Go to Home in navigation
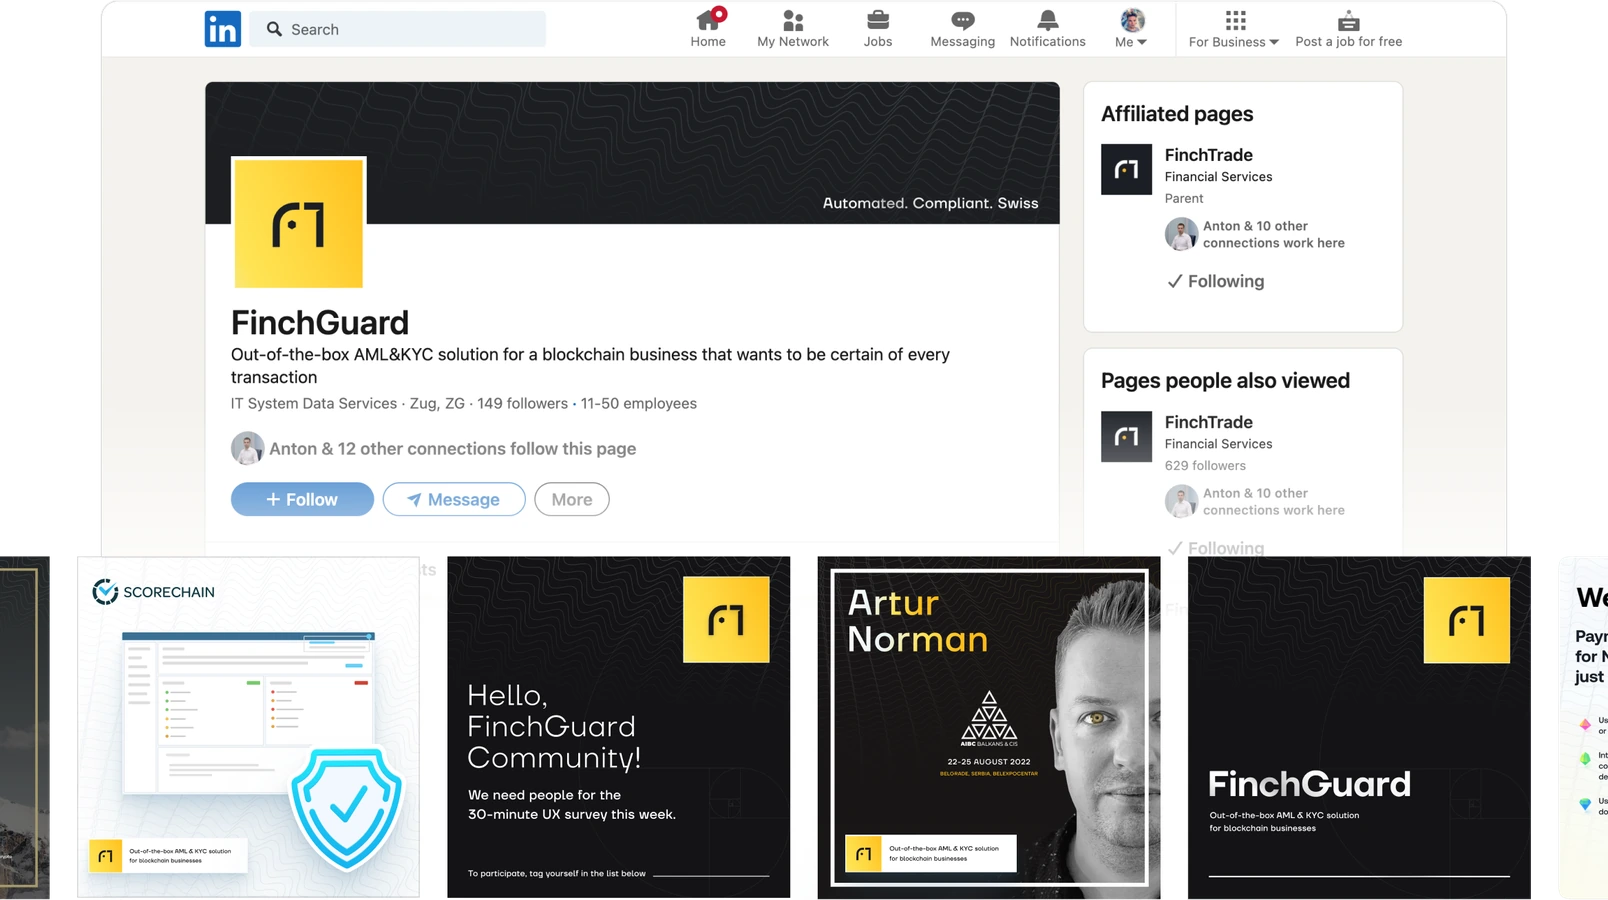The width and height of the screenshot is (1608, 900). click(708, 28)
